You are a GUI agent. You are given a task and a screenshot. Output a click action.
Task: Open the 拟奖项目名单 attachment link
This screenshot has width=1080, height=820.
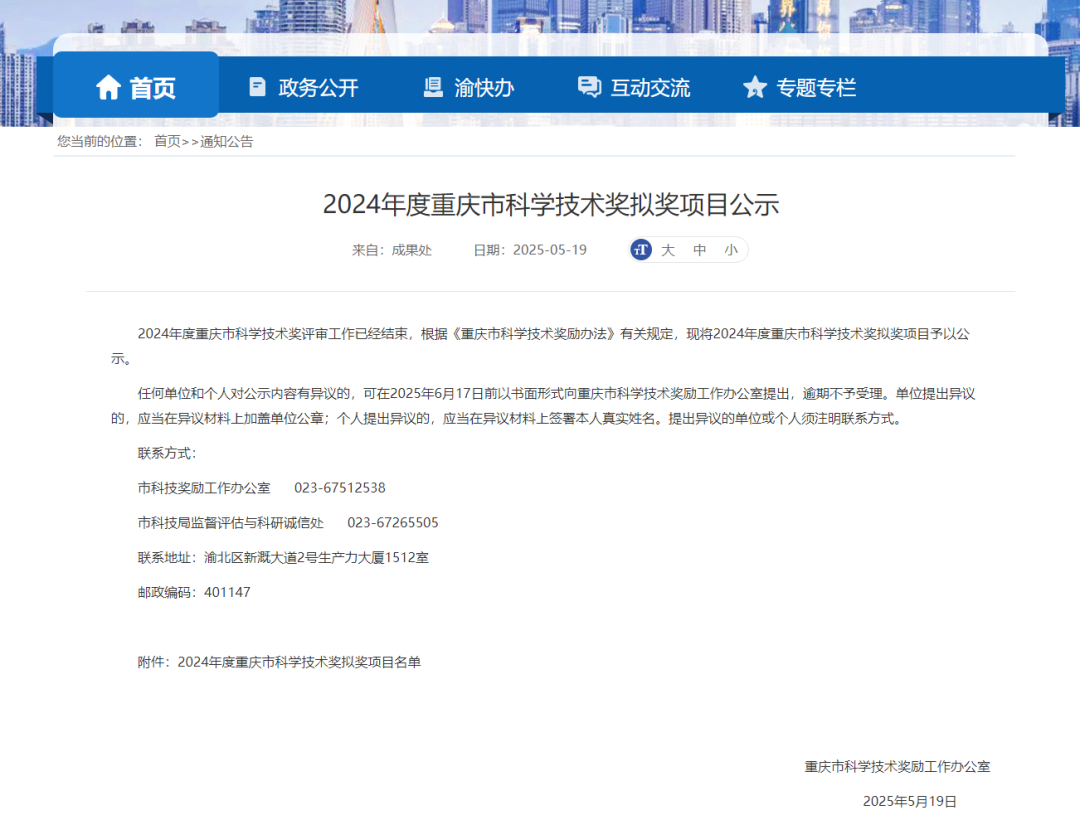299,662
